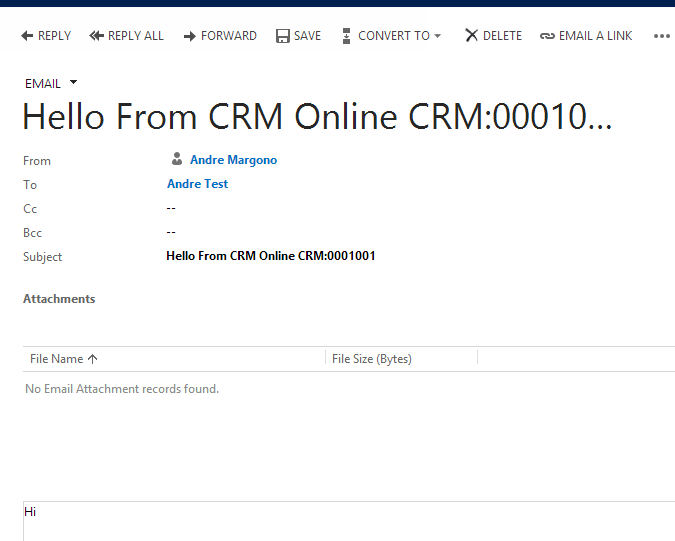Click the empty Cc field

click(171, 208)
